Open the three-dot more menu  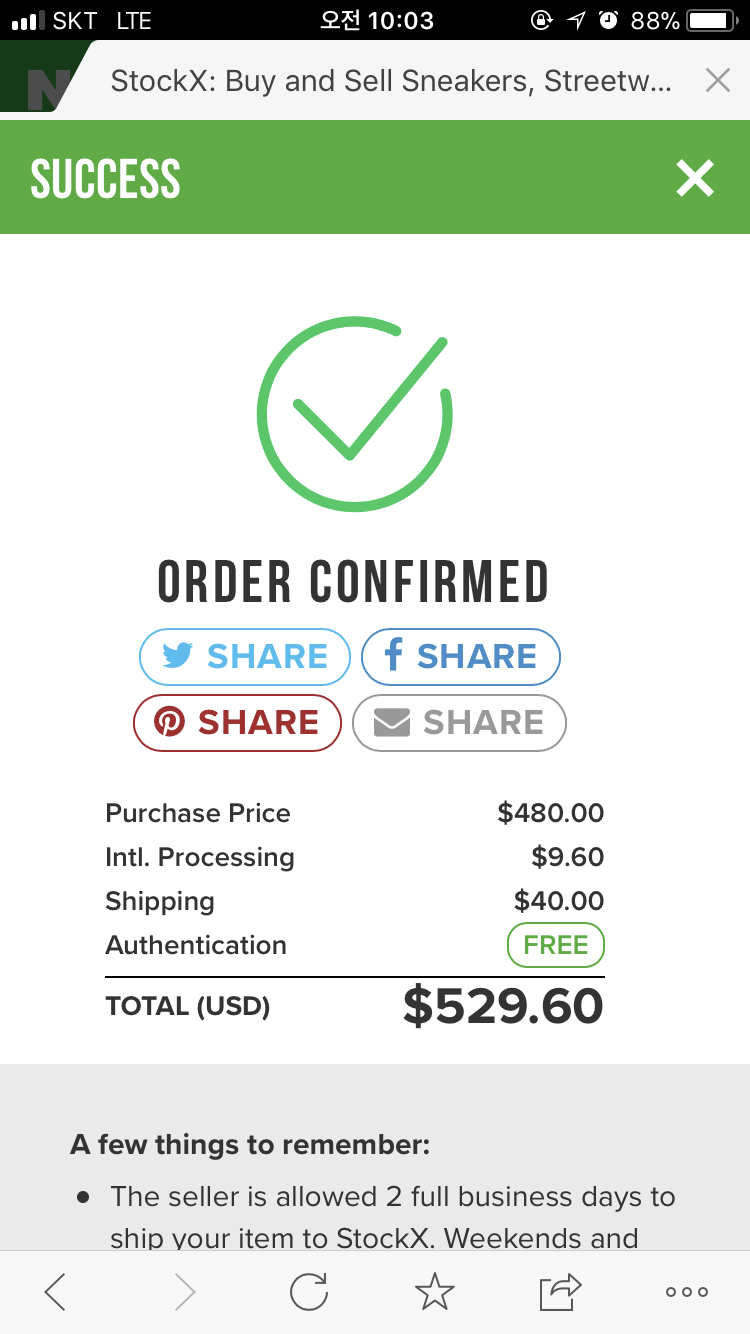[687, 1292]
